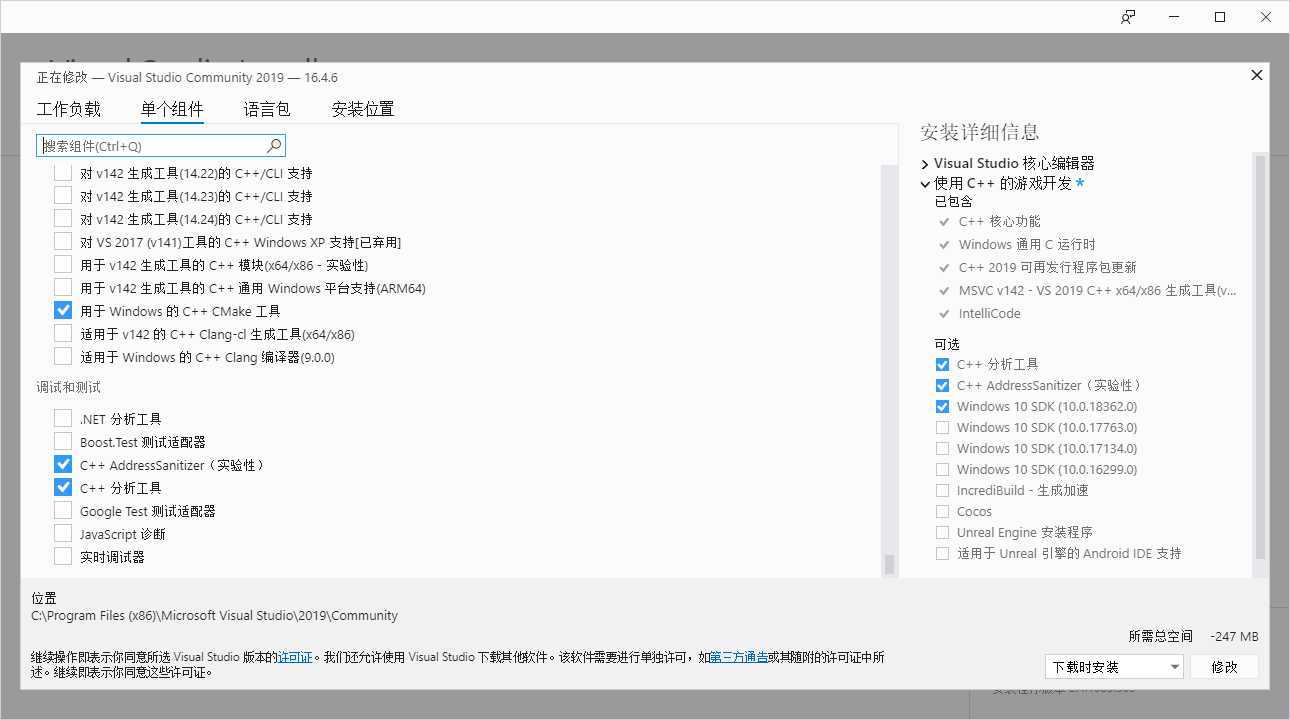Check Windows 10 SDK (10.0.17134.0)
This screenshot has width=1290, height=720.
(942, 448)
